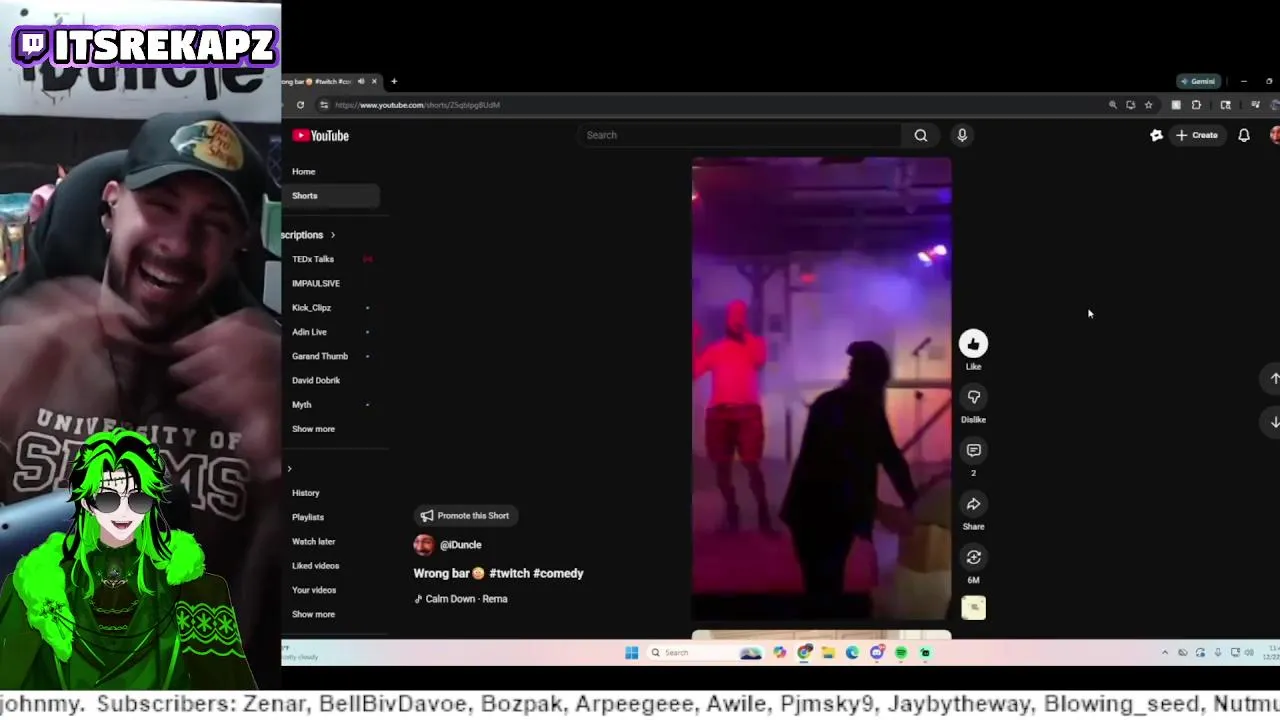
Task: Open Your videos in the sidebar
Action: tap(314, 590)
